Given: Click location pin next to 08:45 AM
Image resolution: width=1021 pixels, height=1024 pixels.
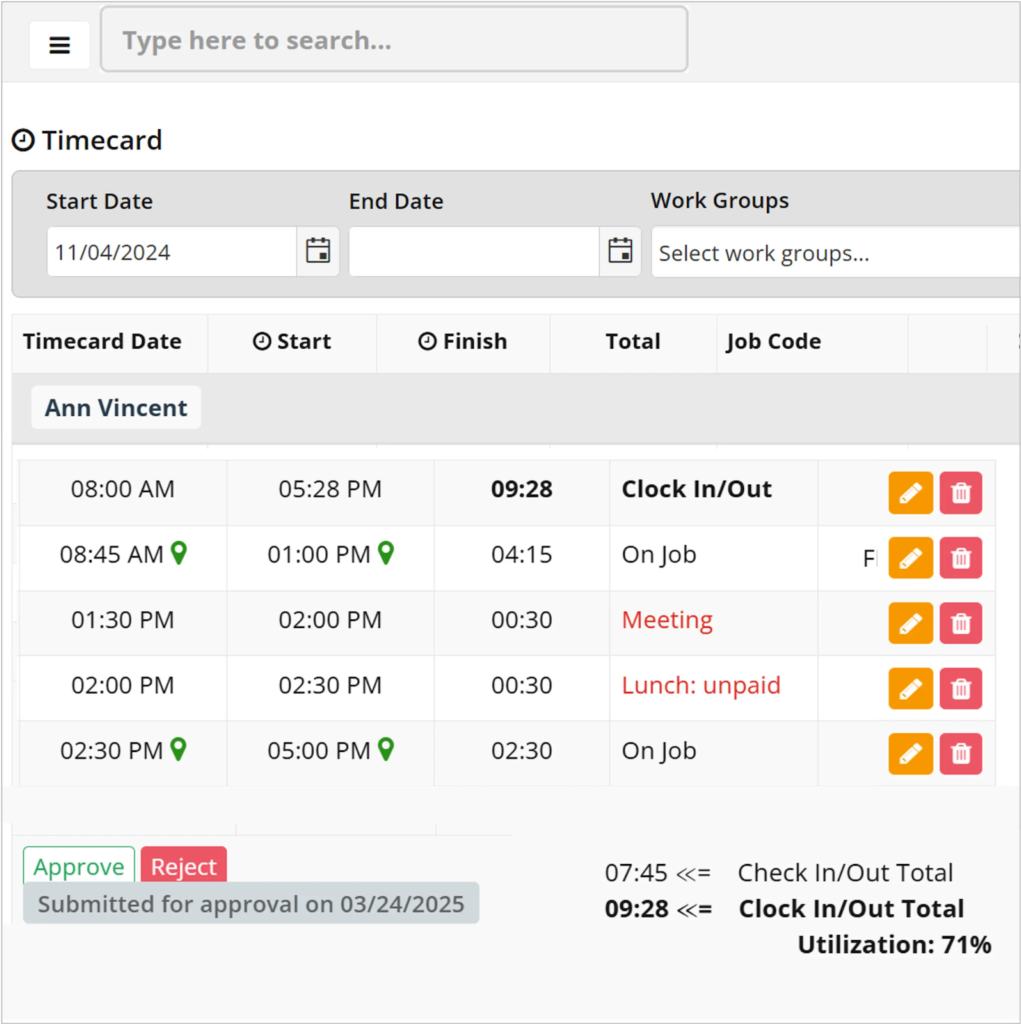Looking at the screenshot, I should coord(179,553).
